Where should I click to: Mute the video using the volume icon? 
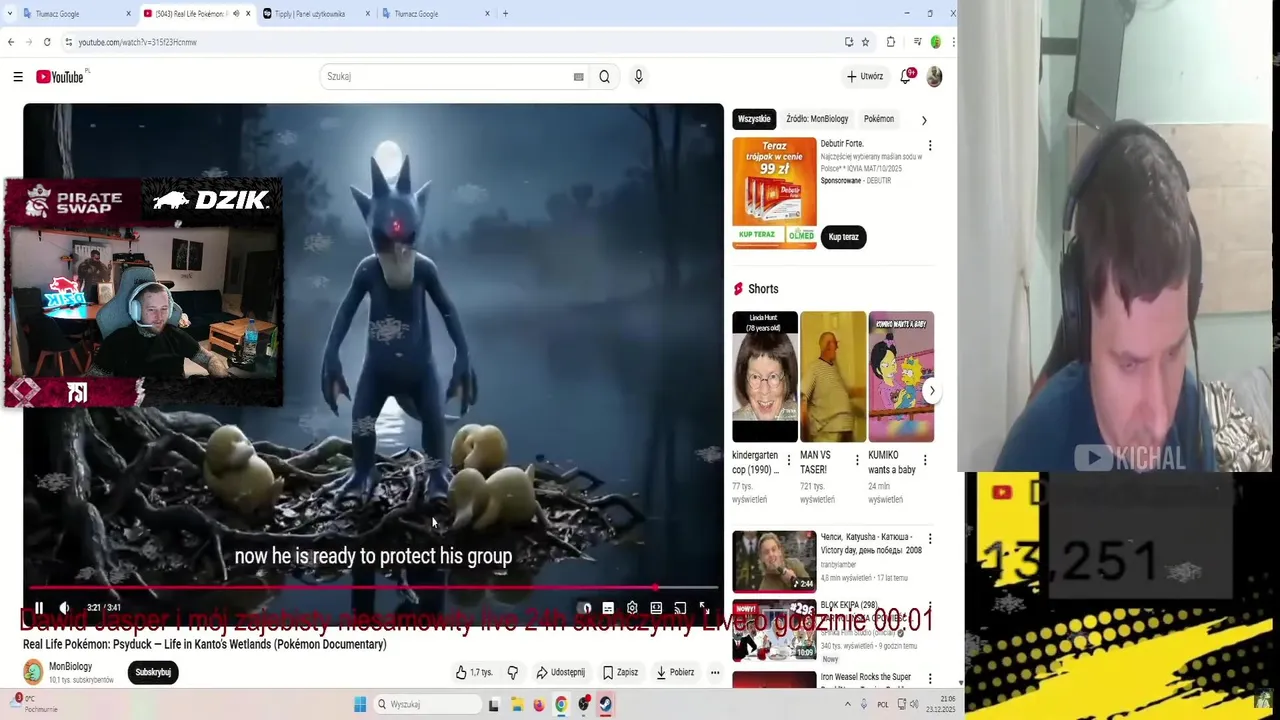(x=65, y=608)
